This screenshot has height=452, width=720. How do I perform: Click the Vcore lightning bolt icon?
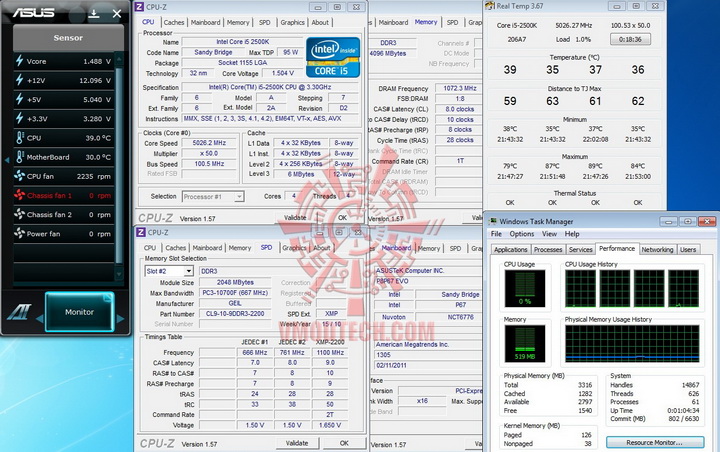[x=19, y=61]
